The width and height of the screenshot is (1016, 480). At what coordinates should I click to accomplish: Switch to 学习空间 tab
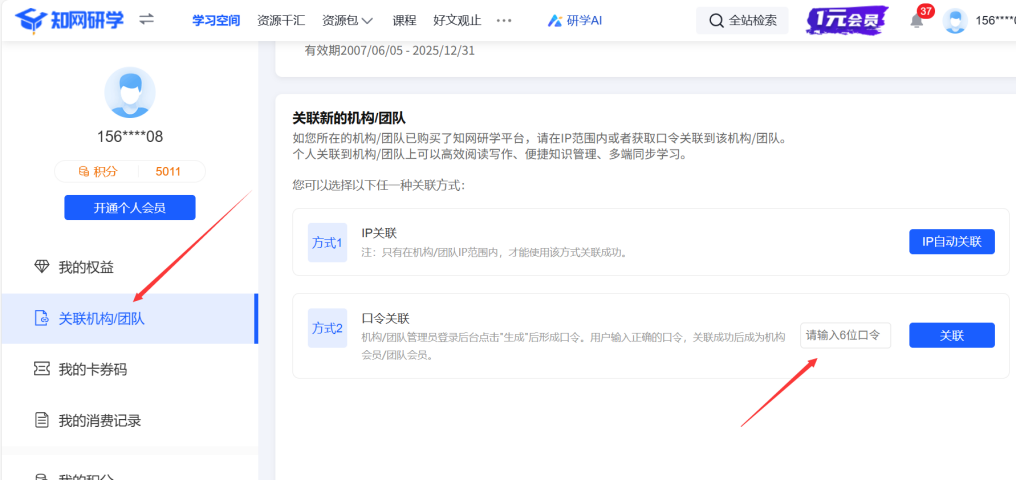coord(216,20)
